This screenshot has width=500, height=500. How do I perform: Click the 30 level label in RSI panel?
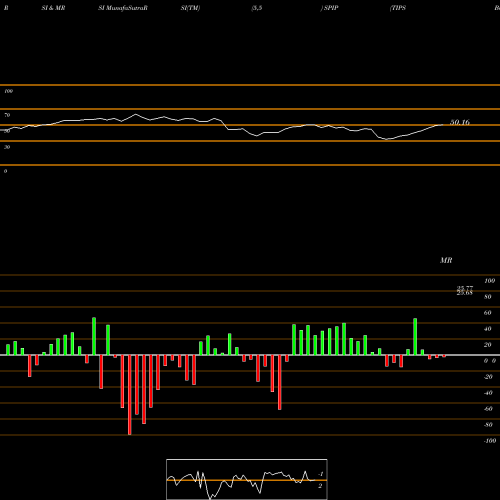tap(7, 147)
